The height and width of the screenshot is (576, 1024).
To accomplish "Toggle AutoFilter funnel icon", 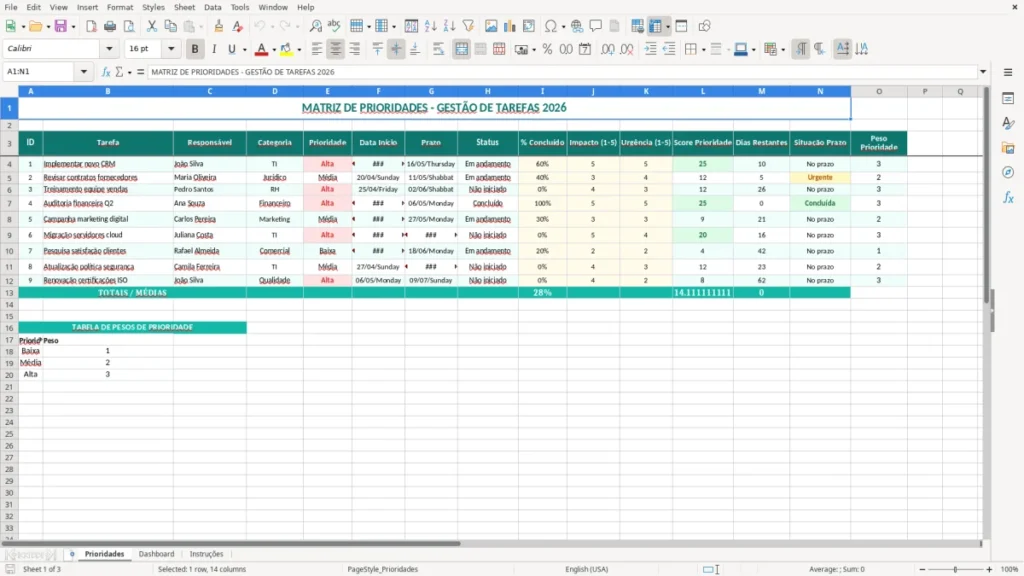I will tap(468, 26).
